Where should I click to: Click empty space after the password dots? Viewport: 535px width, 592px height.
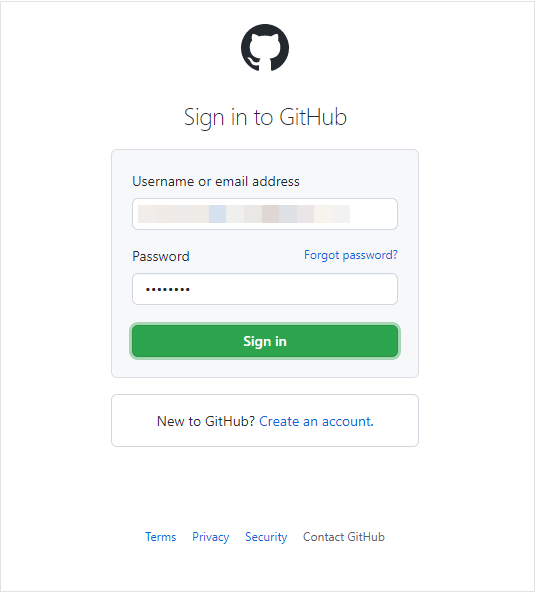293,289
